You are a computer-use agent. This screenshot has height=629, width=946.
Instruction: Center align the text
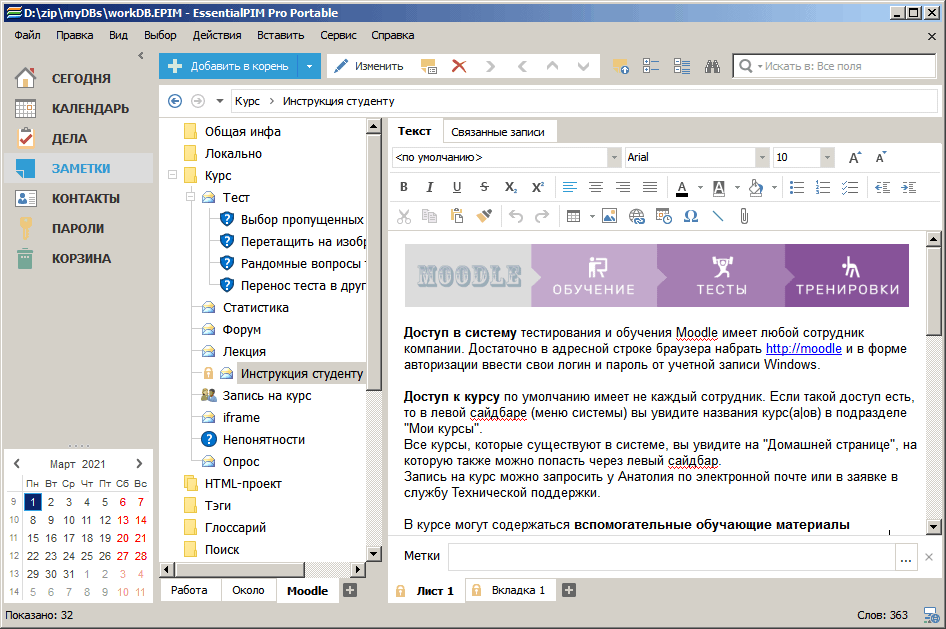tap(596, 188)
